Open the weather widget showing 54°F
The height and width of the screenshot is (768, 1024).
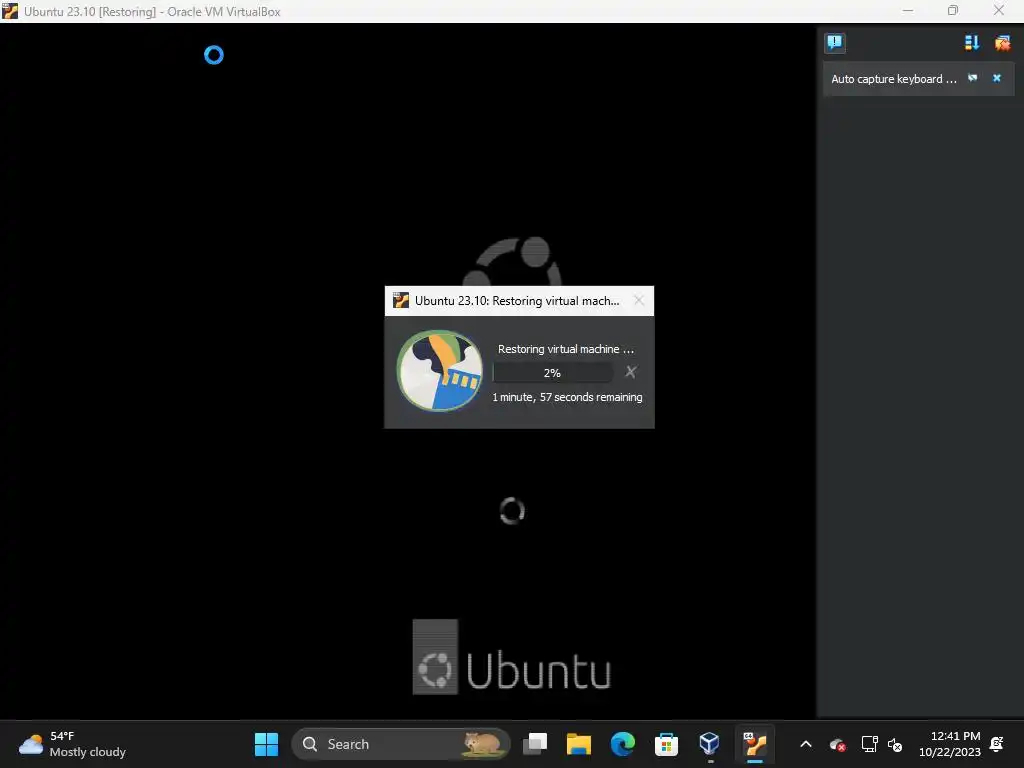point(72,744)
